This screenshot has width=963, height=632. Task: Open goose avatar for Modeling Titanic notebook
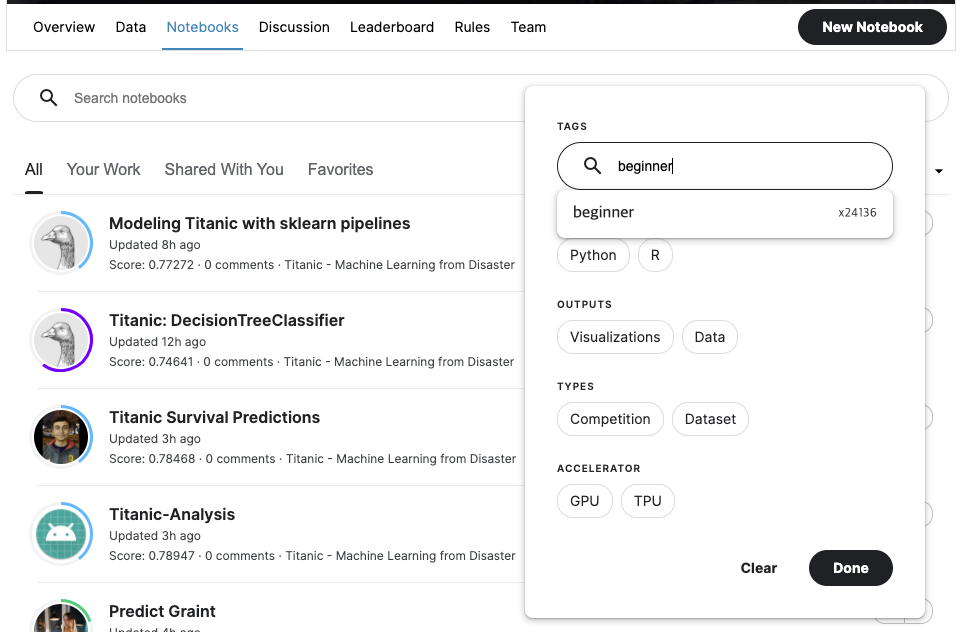pos(61,243)
